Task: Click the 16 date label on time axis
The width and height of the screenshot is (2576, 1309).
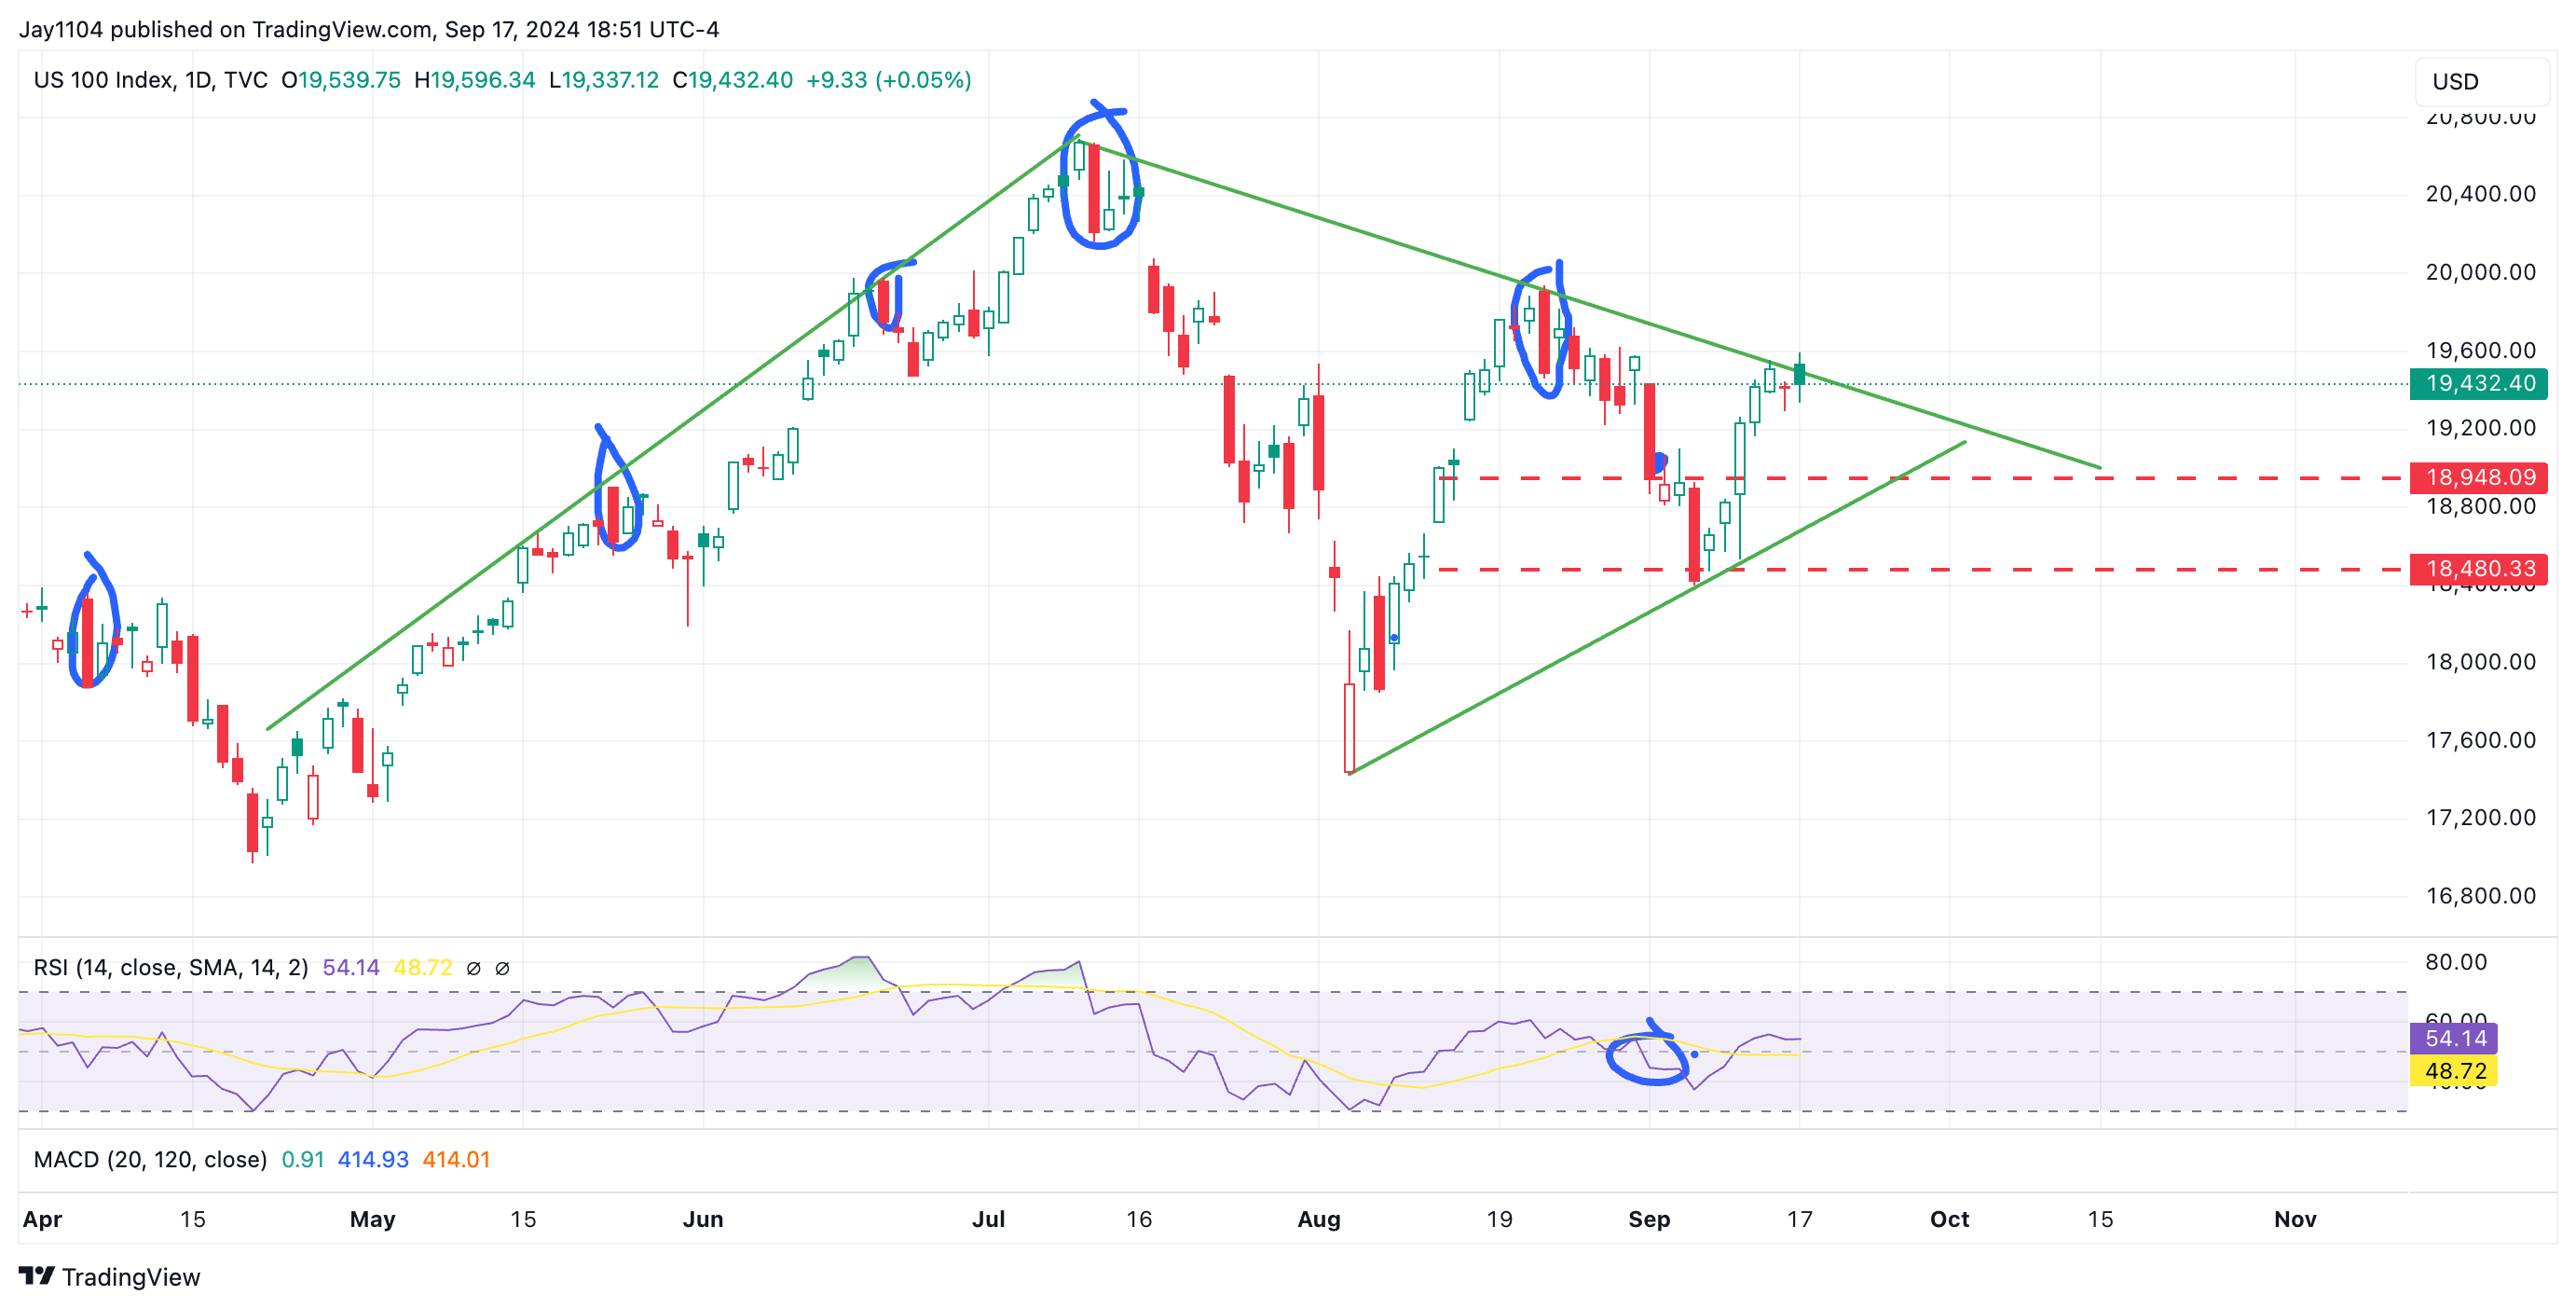Action: click(1139, 1219)
